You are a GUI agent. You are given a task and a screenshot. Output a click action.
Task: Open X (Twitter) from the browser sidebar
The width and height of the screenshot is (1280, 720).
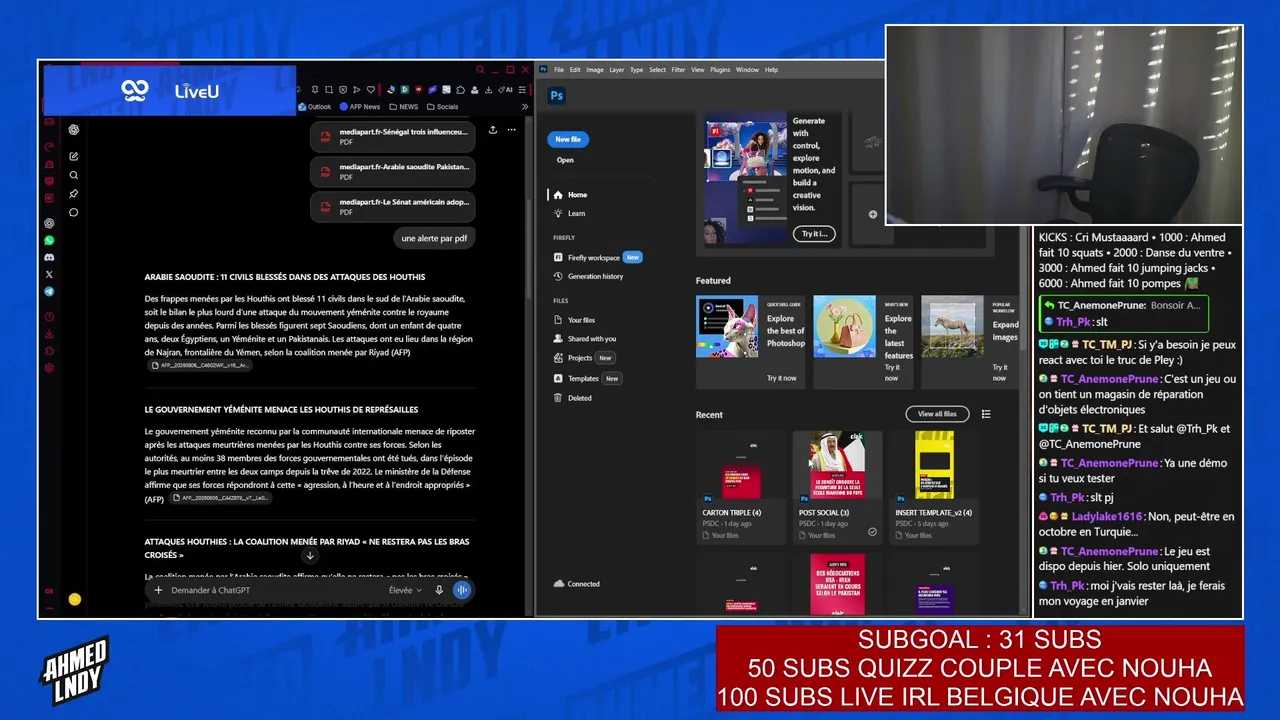point(49,274)
